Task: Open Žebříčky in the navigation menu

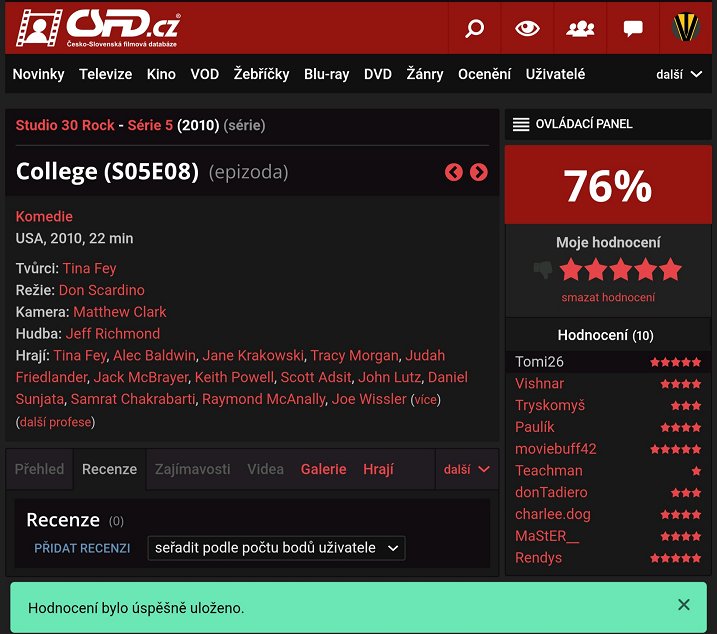Action: pyautogui.click(x=261, y=74)
